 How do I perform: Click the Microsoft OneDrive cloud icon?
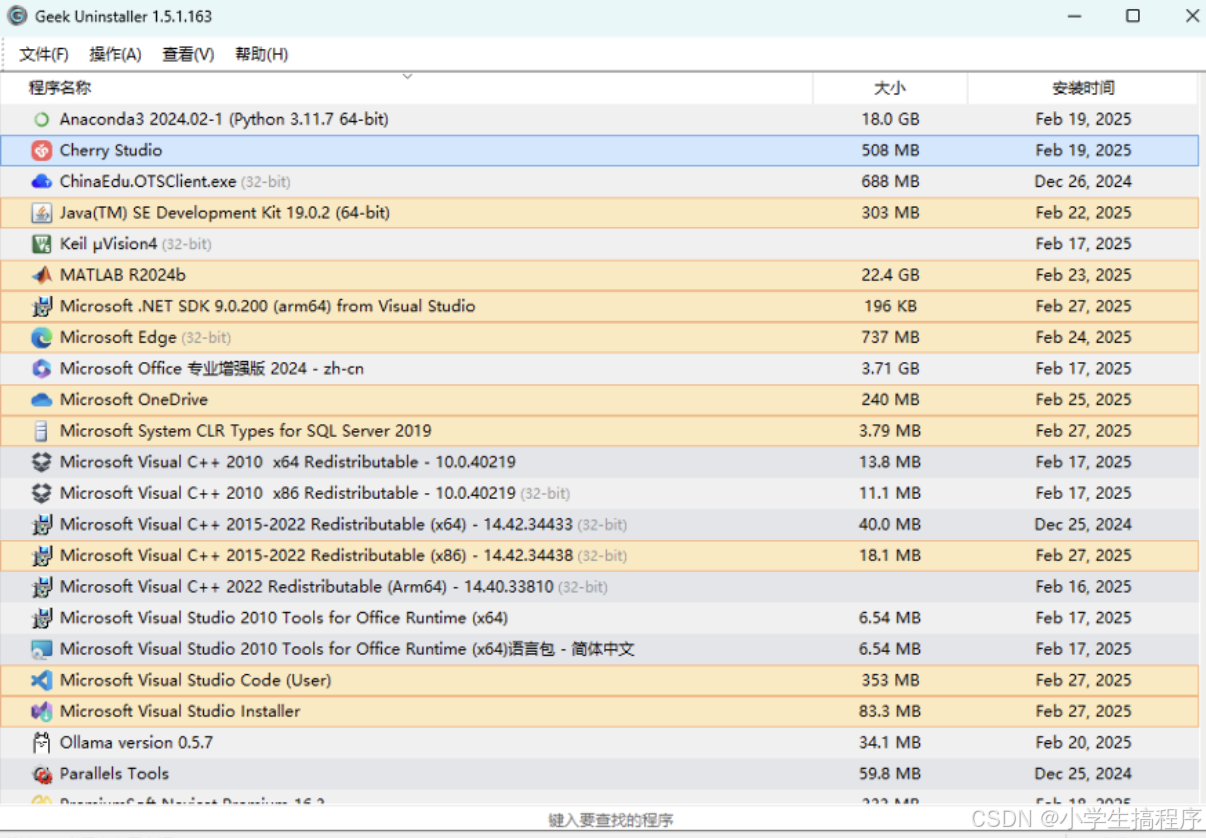[x=41, y=400]
